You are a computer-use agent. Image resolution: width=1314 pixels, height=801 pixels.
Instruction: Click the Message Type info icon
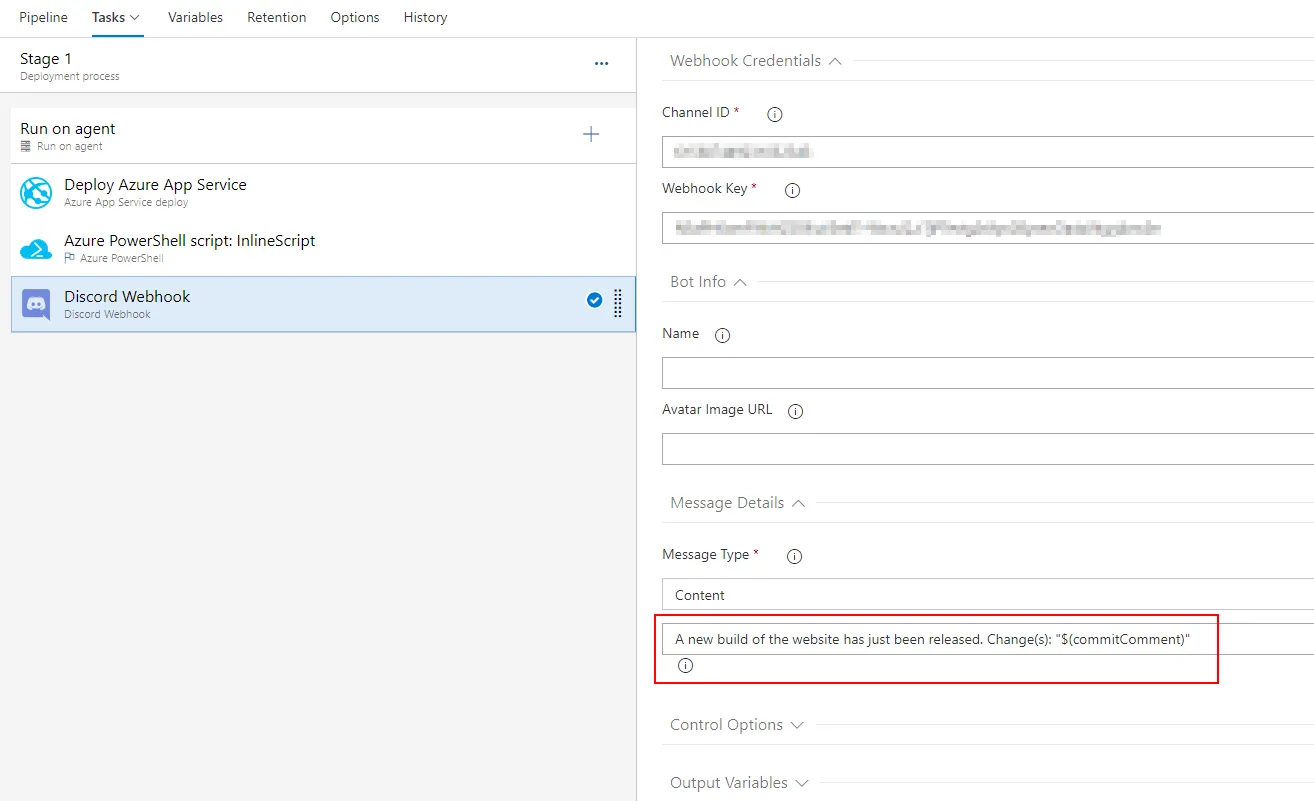[795, 556]
